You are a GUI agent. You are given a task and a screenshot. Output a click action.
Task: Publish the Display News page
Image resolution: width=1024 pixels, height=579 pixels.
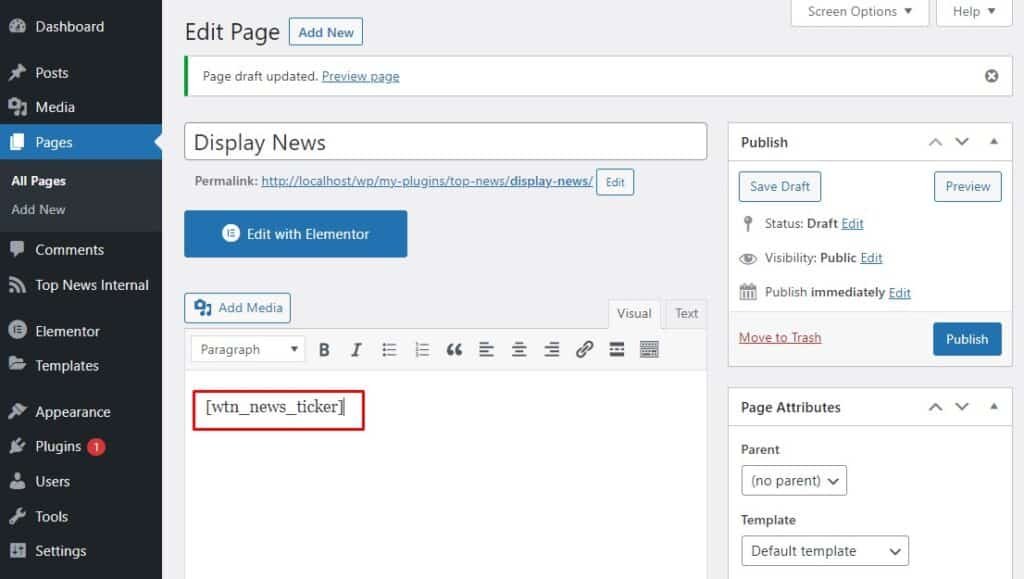point(966,338)
